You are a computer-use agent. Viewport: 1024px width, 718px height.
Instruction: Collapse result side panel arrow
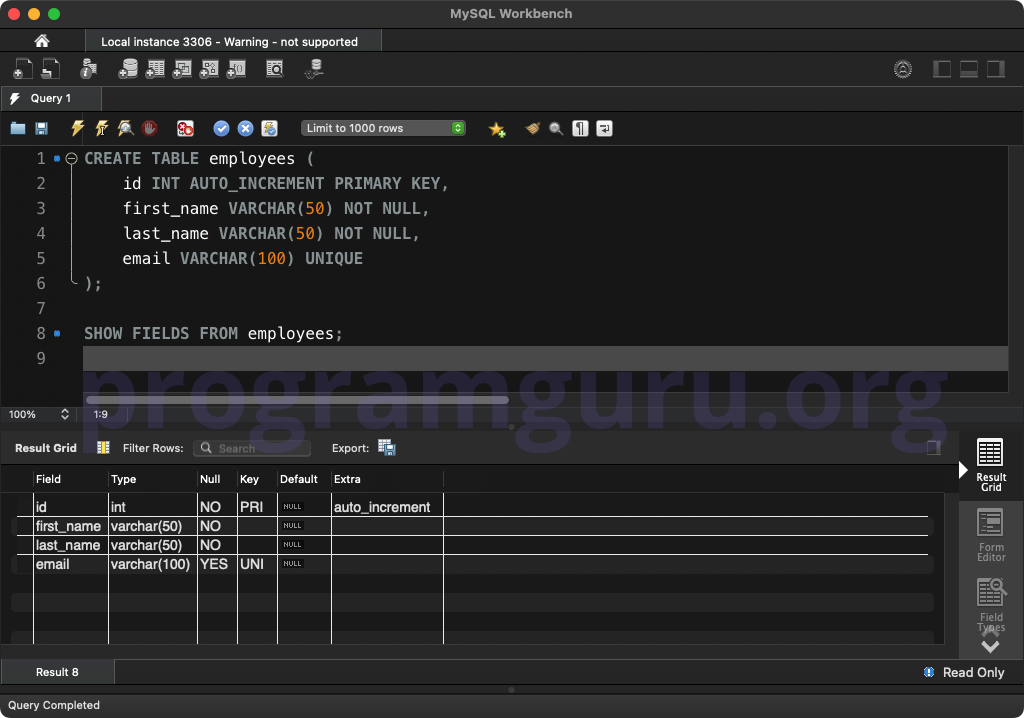963,470
